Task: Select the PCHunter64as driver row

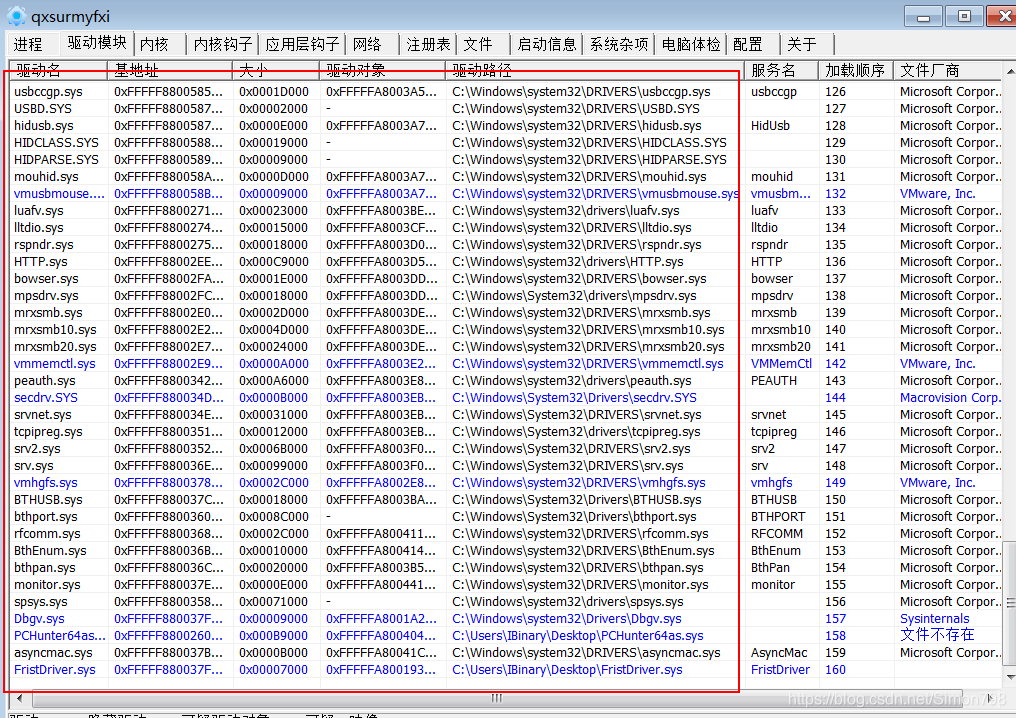Action: 507,636
